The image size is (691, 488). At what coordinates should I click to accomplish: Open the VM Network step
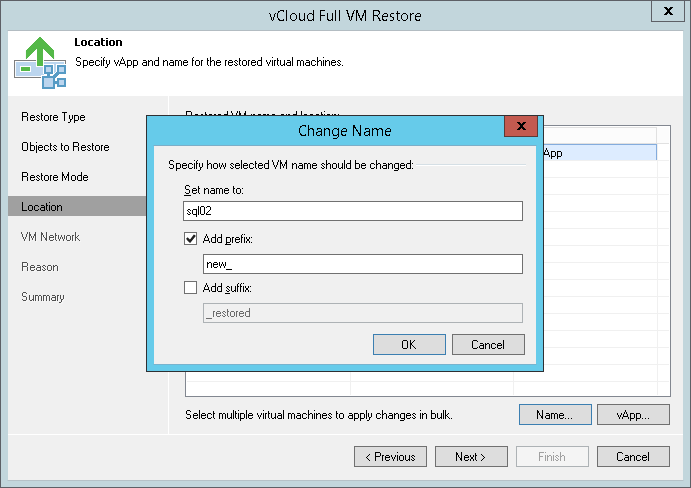51,237
